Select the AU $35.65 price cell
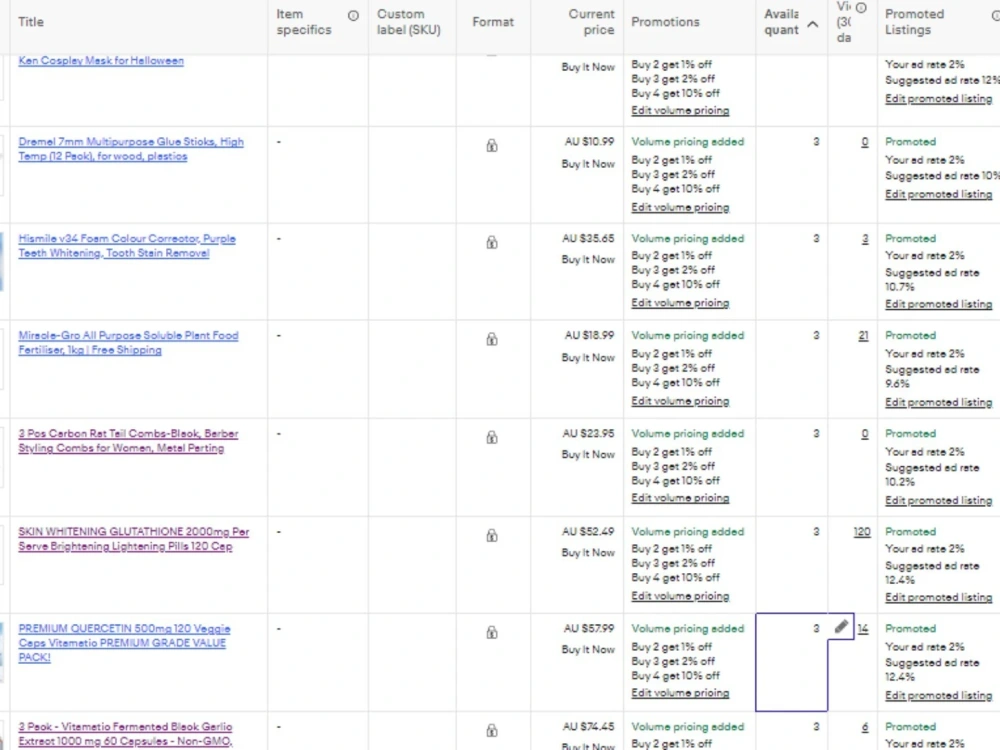 [x=588, y=239]
